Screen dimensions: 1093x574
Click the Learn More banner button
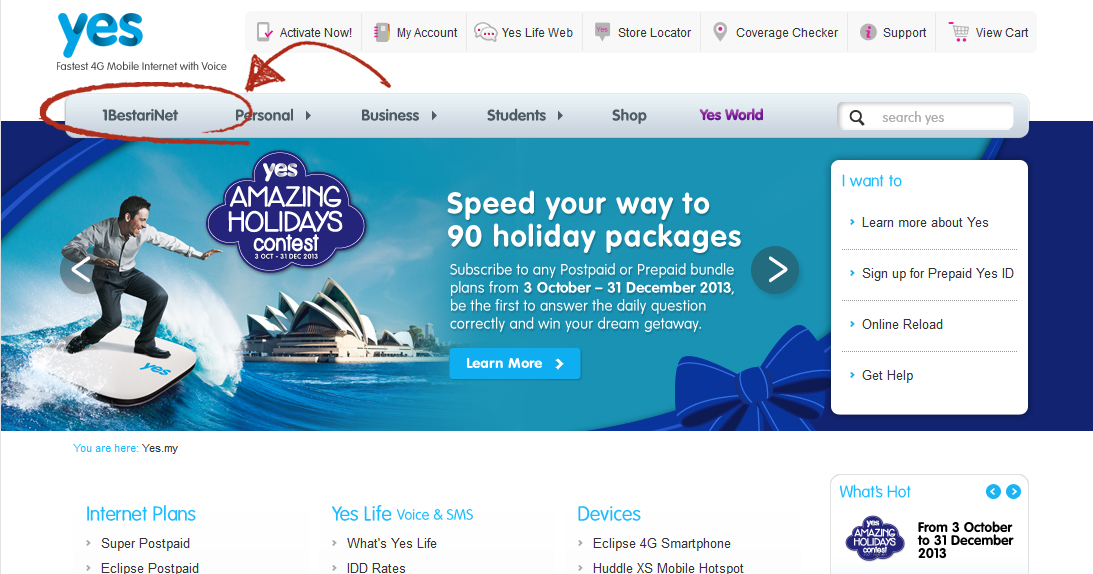[514, 363]
